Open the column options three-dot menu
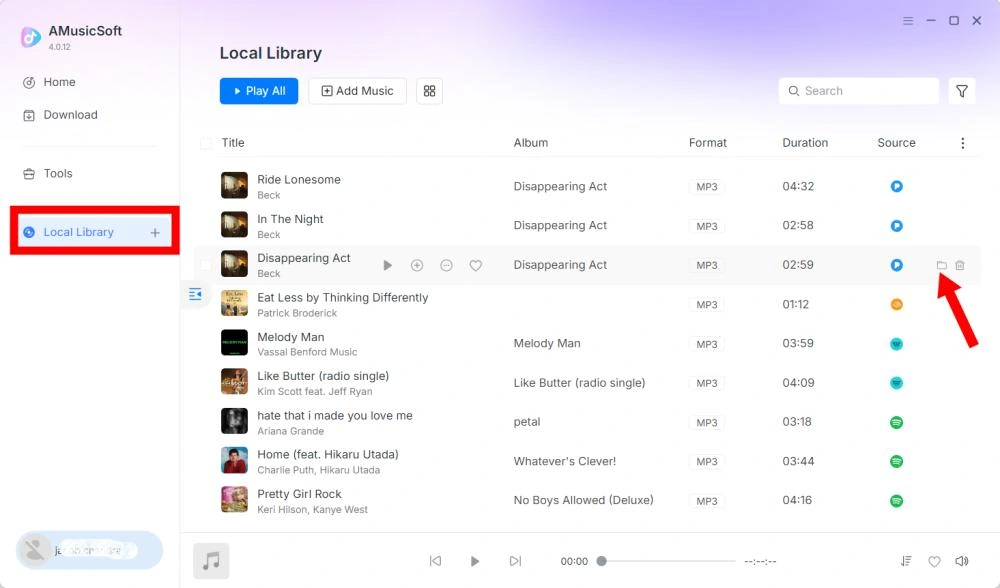Screen dimensions: 1000x588 coord(962,143)
